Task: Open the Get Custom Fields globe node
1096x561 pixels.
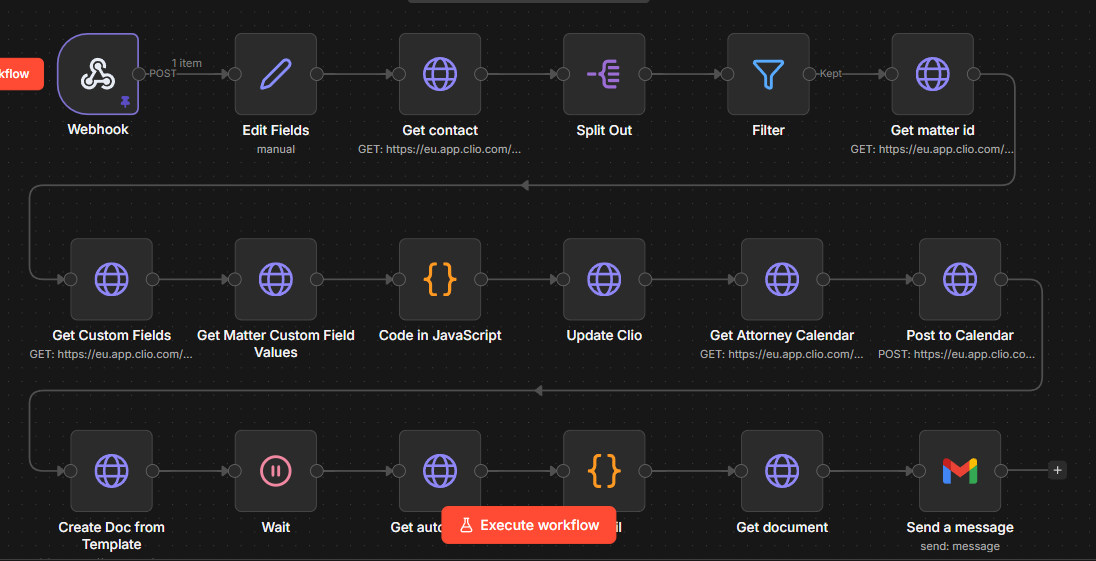Action: pyautogui.click(x=111, y=279)
